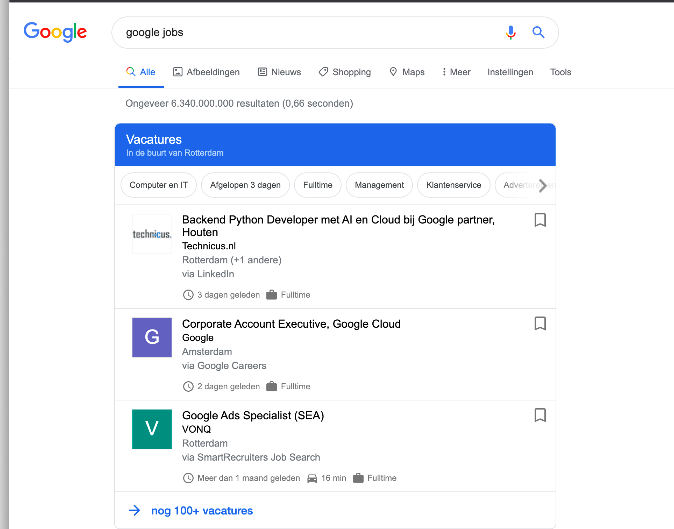Open the Maps tab

point(407,72)
